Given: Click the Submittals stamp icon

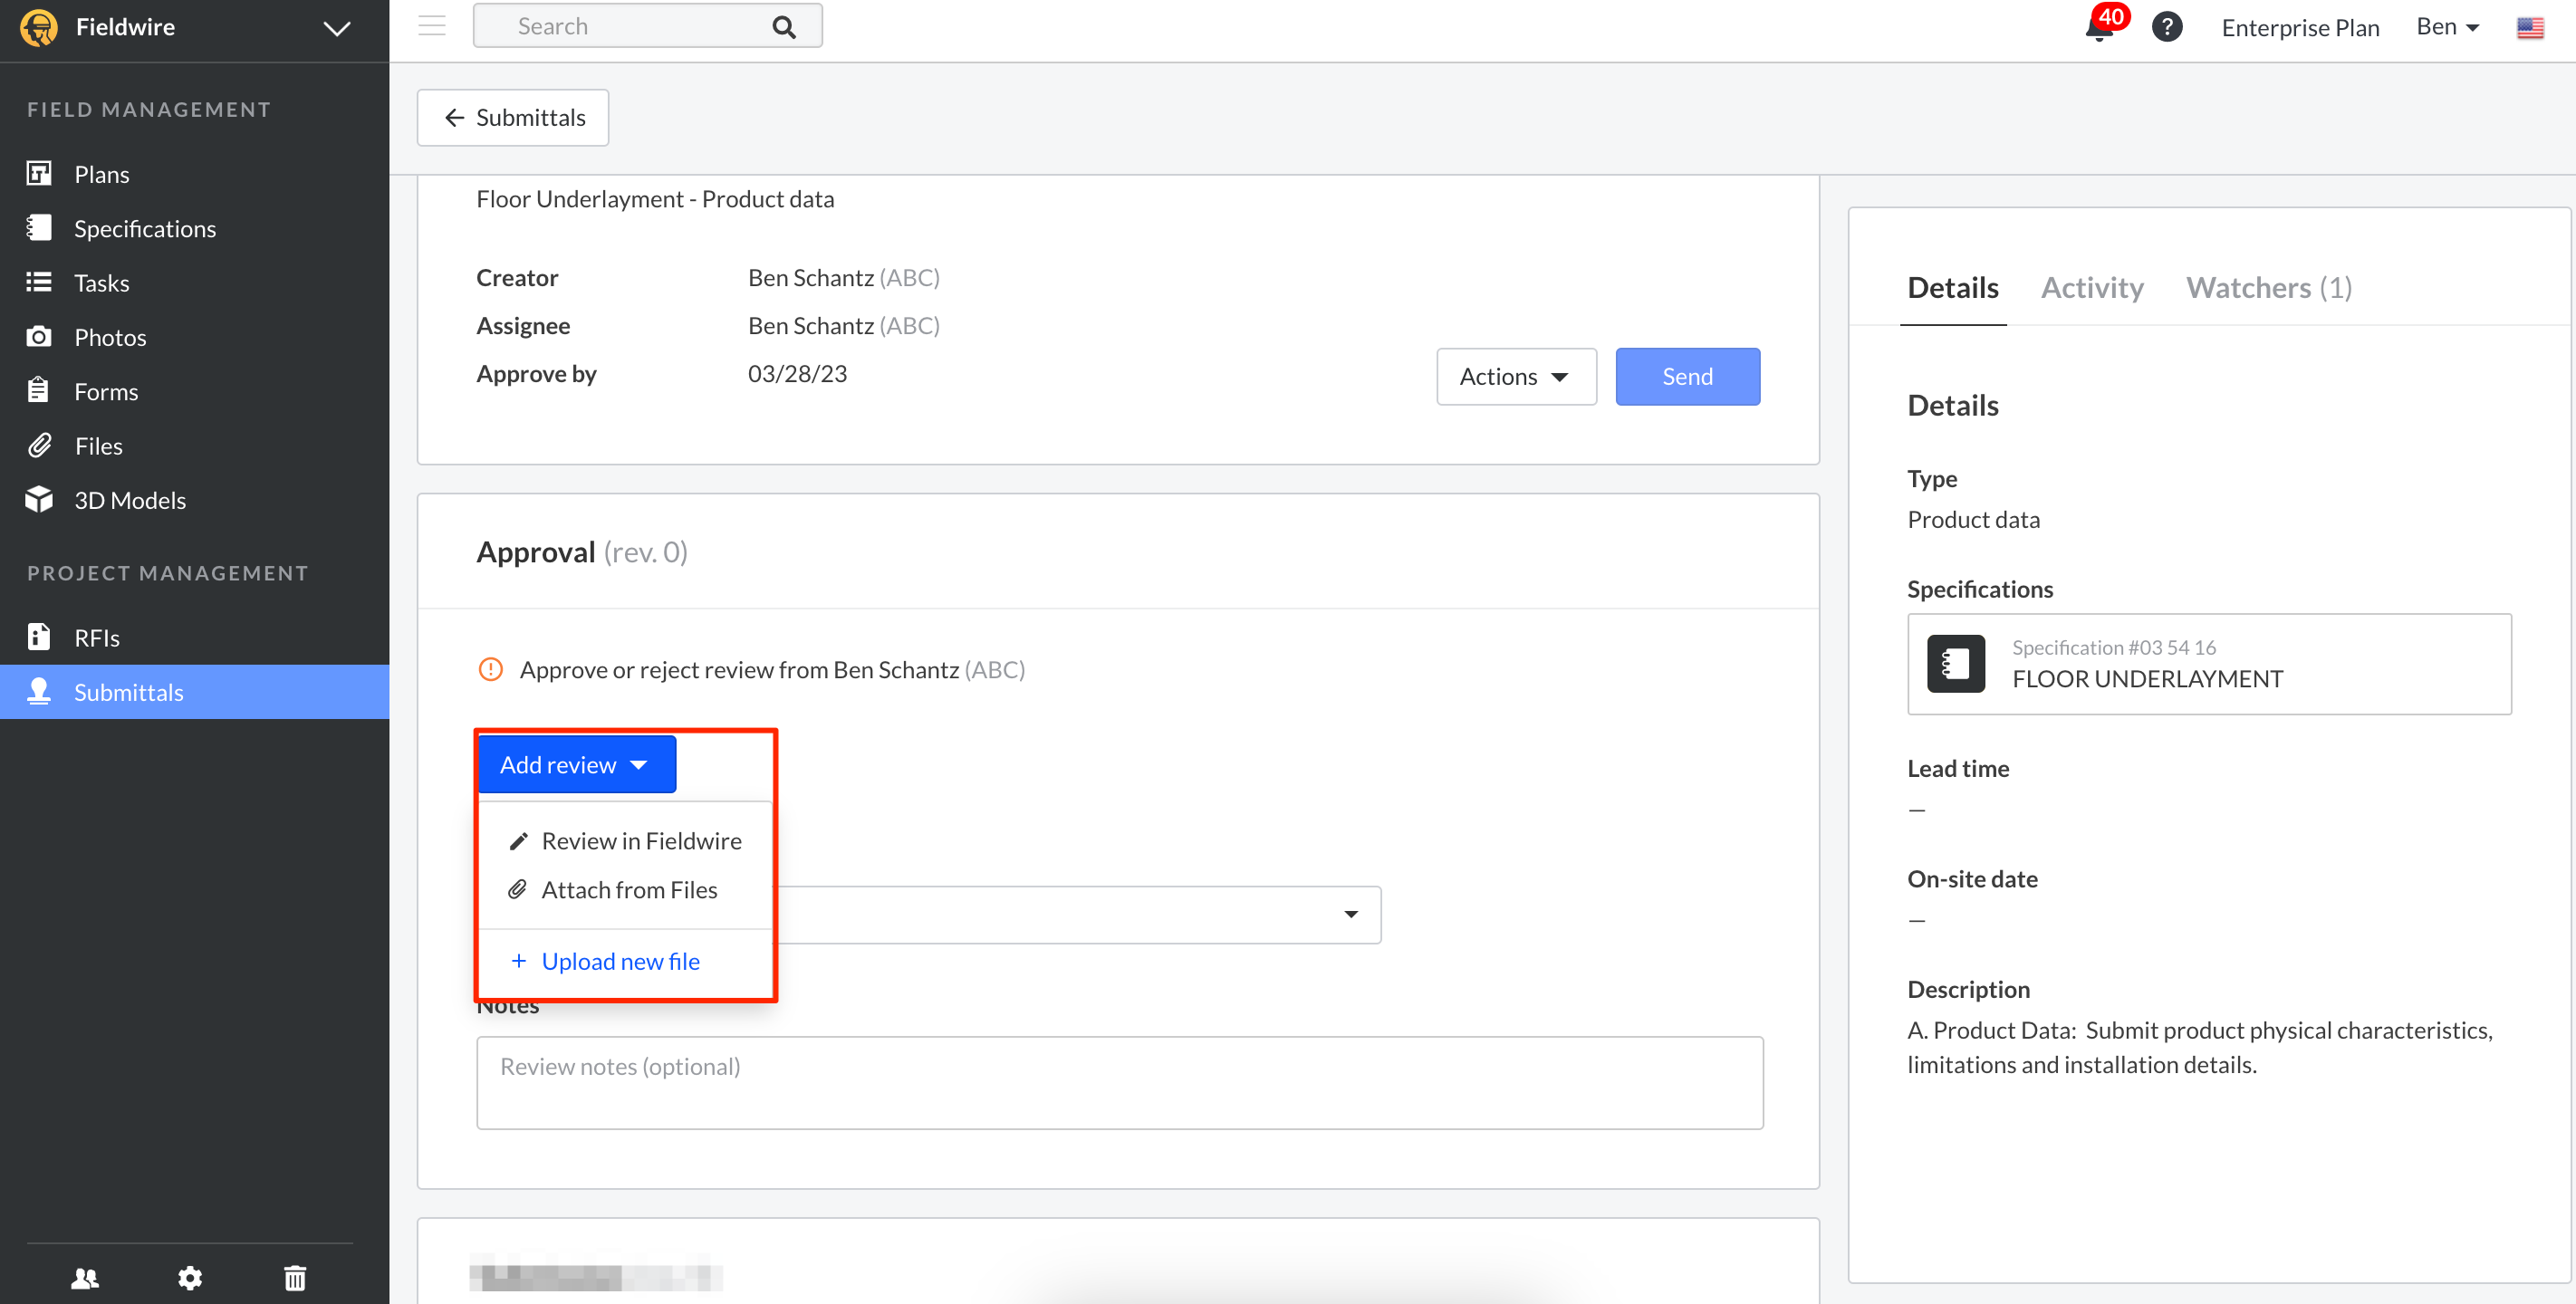Looking at the screenshot, I should [x=39, y=691].
